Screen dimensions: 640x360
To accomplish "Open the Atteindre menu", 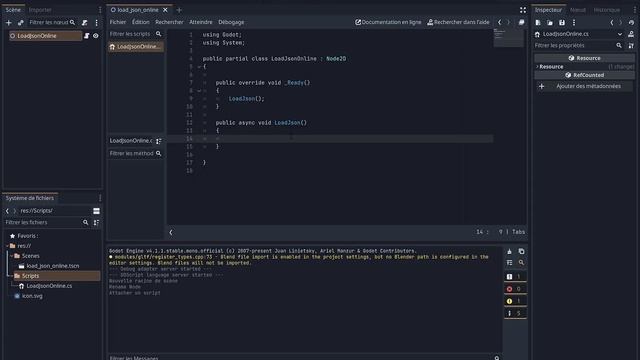I will (200, 22).
